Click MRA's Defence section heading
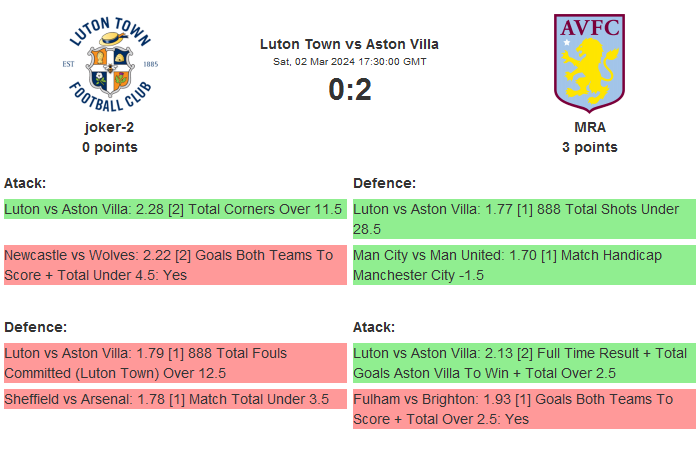 click(384, 183)
